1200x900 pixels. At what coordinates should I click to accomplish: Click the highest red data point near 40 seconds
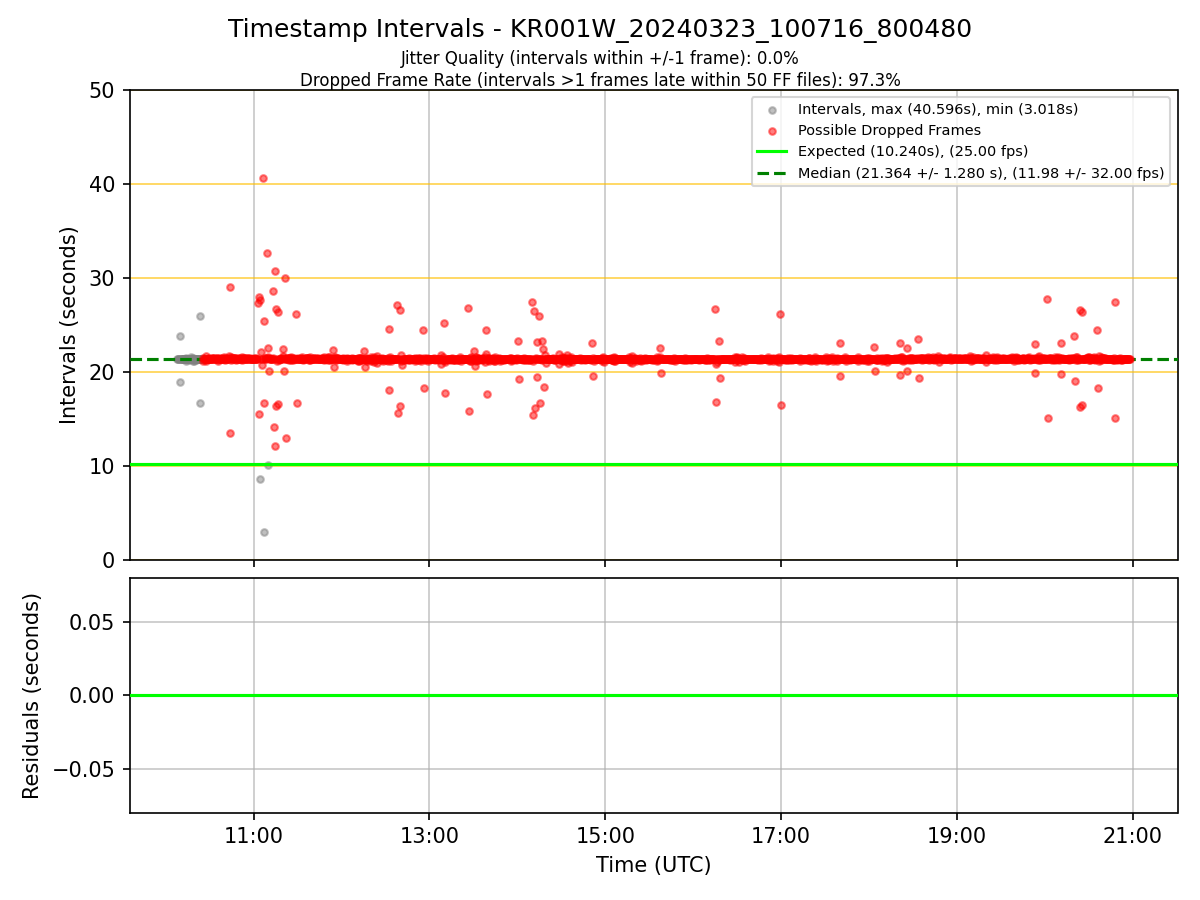[x=263, y=178]
